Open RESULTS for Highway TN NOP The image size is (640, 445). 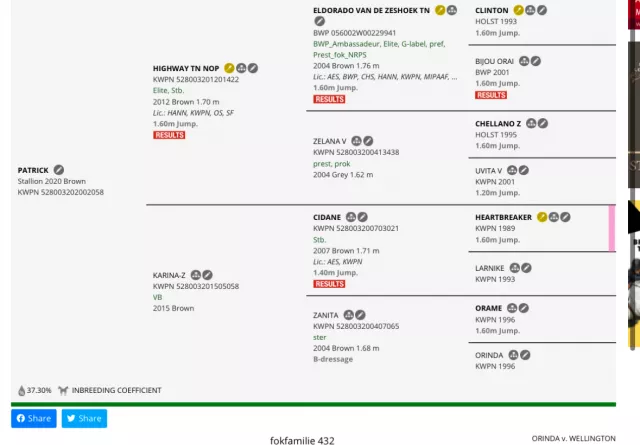(x=169, y=135)
